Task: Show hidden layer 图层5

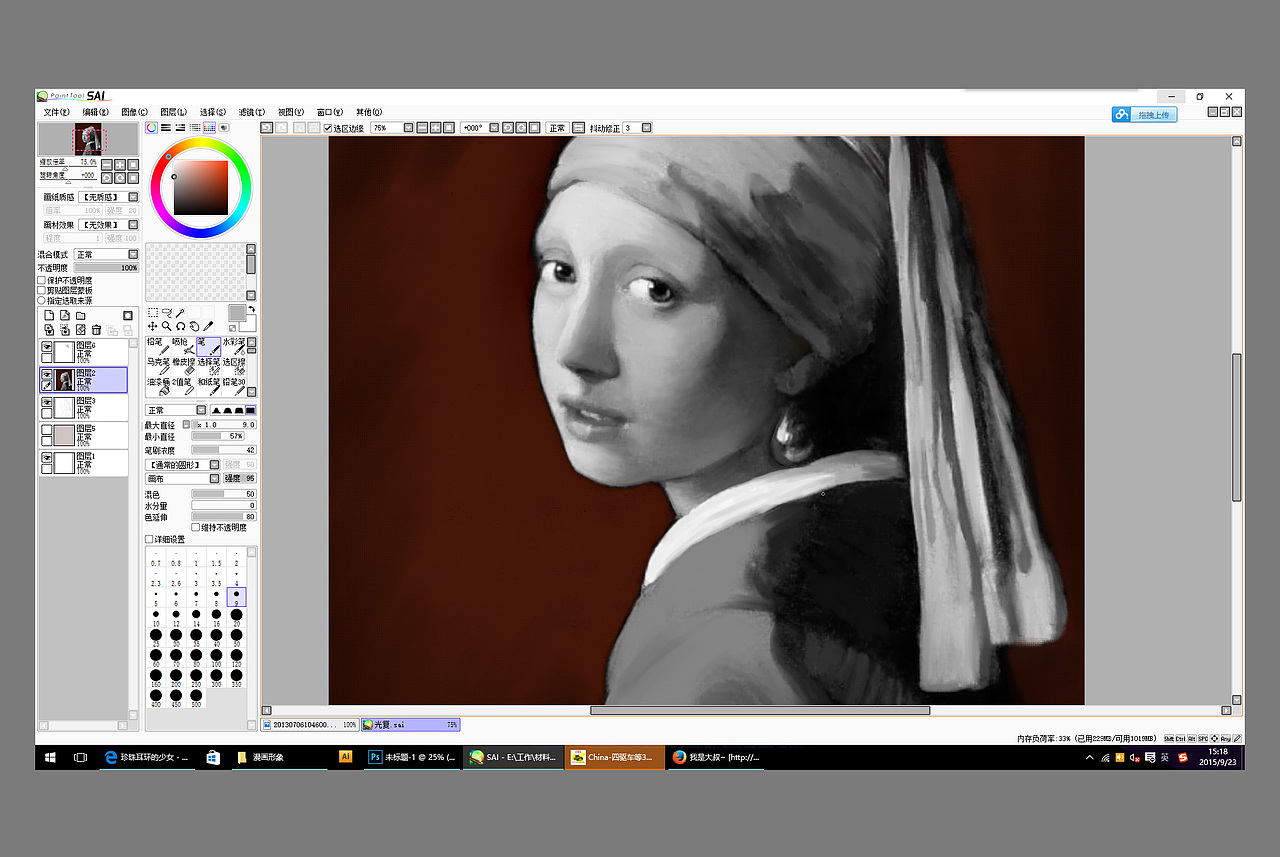Action: 47,430
